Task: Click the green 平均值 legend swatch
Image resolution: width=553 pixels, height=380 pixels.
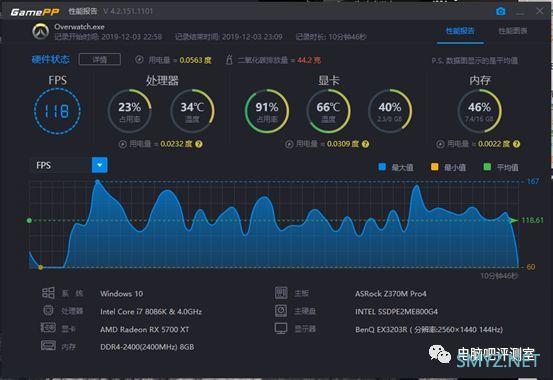Action: (x=487, y=167)
